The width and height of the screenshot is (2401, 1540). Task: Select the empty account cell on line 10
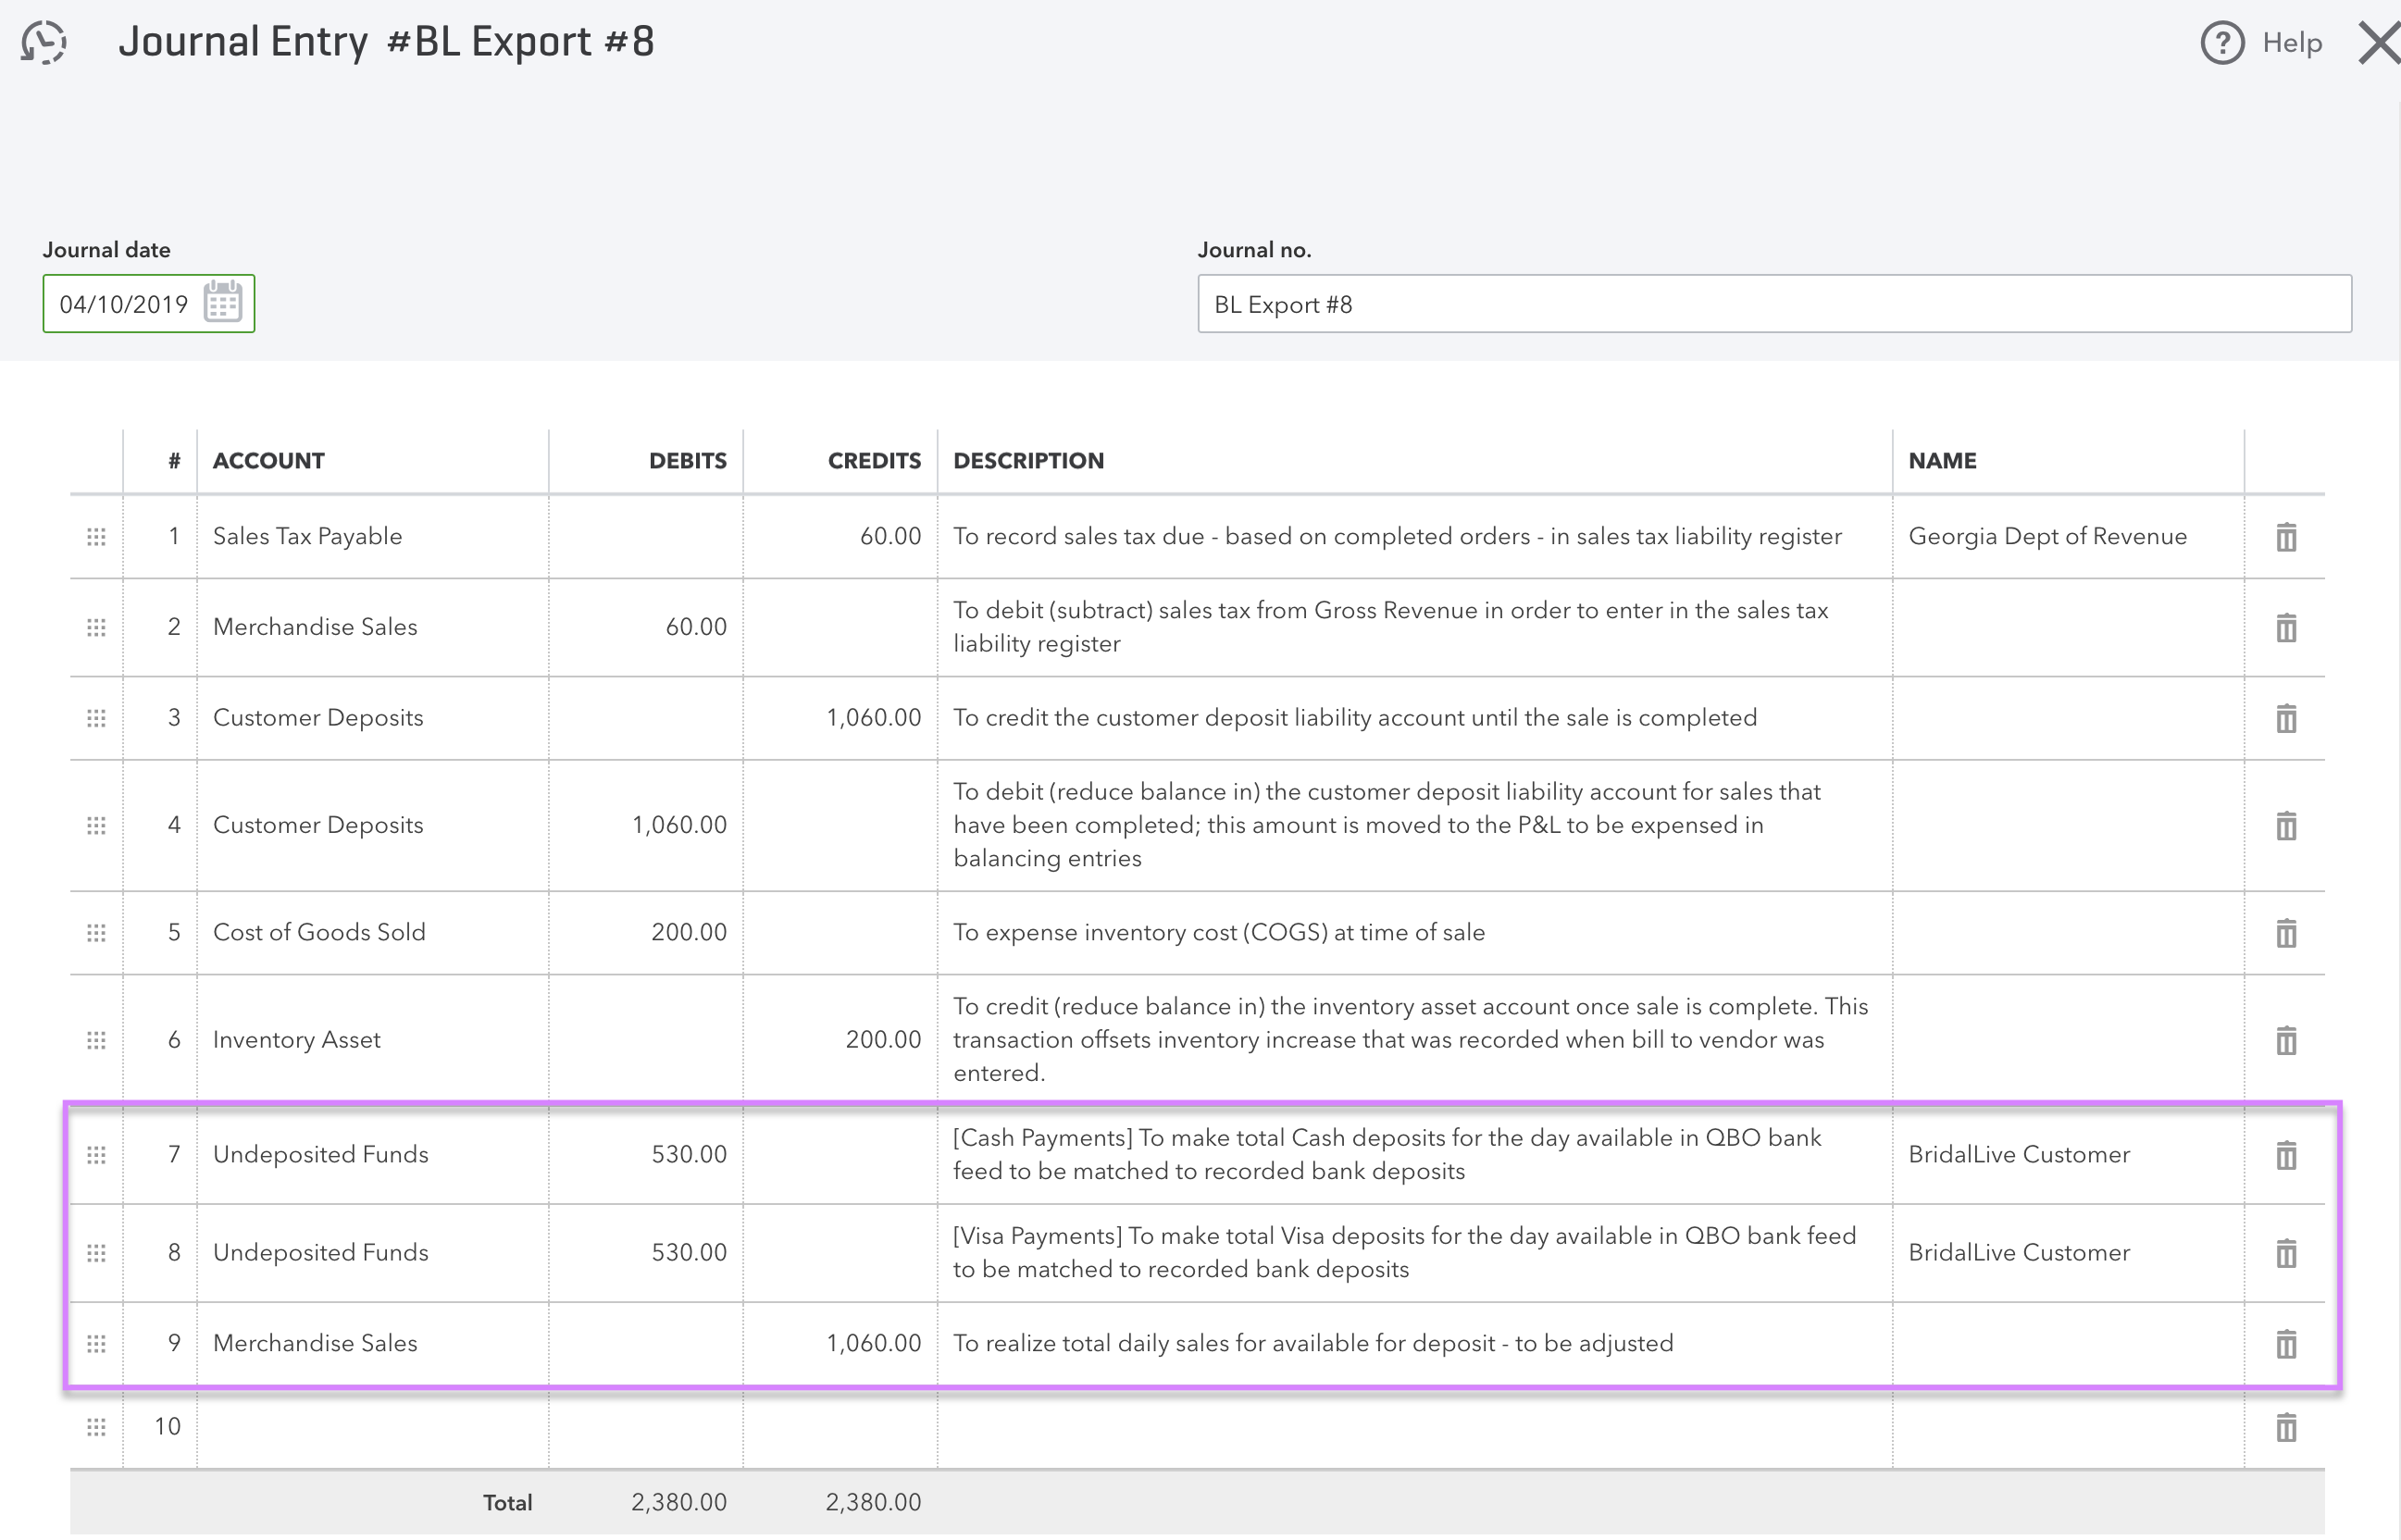click(x=372, y=1427)
